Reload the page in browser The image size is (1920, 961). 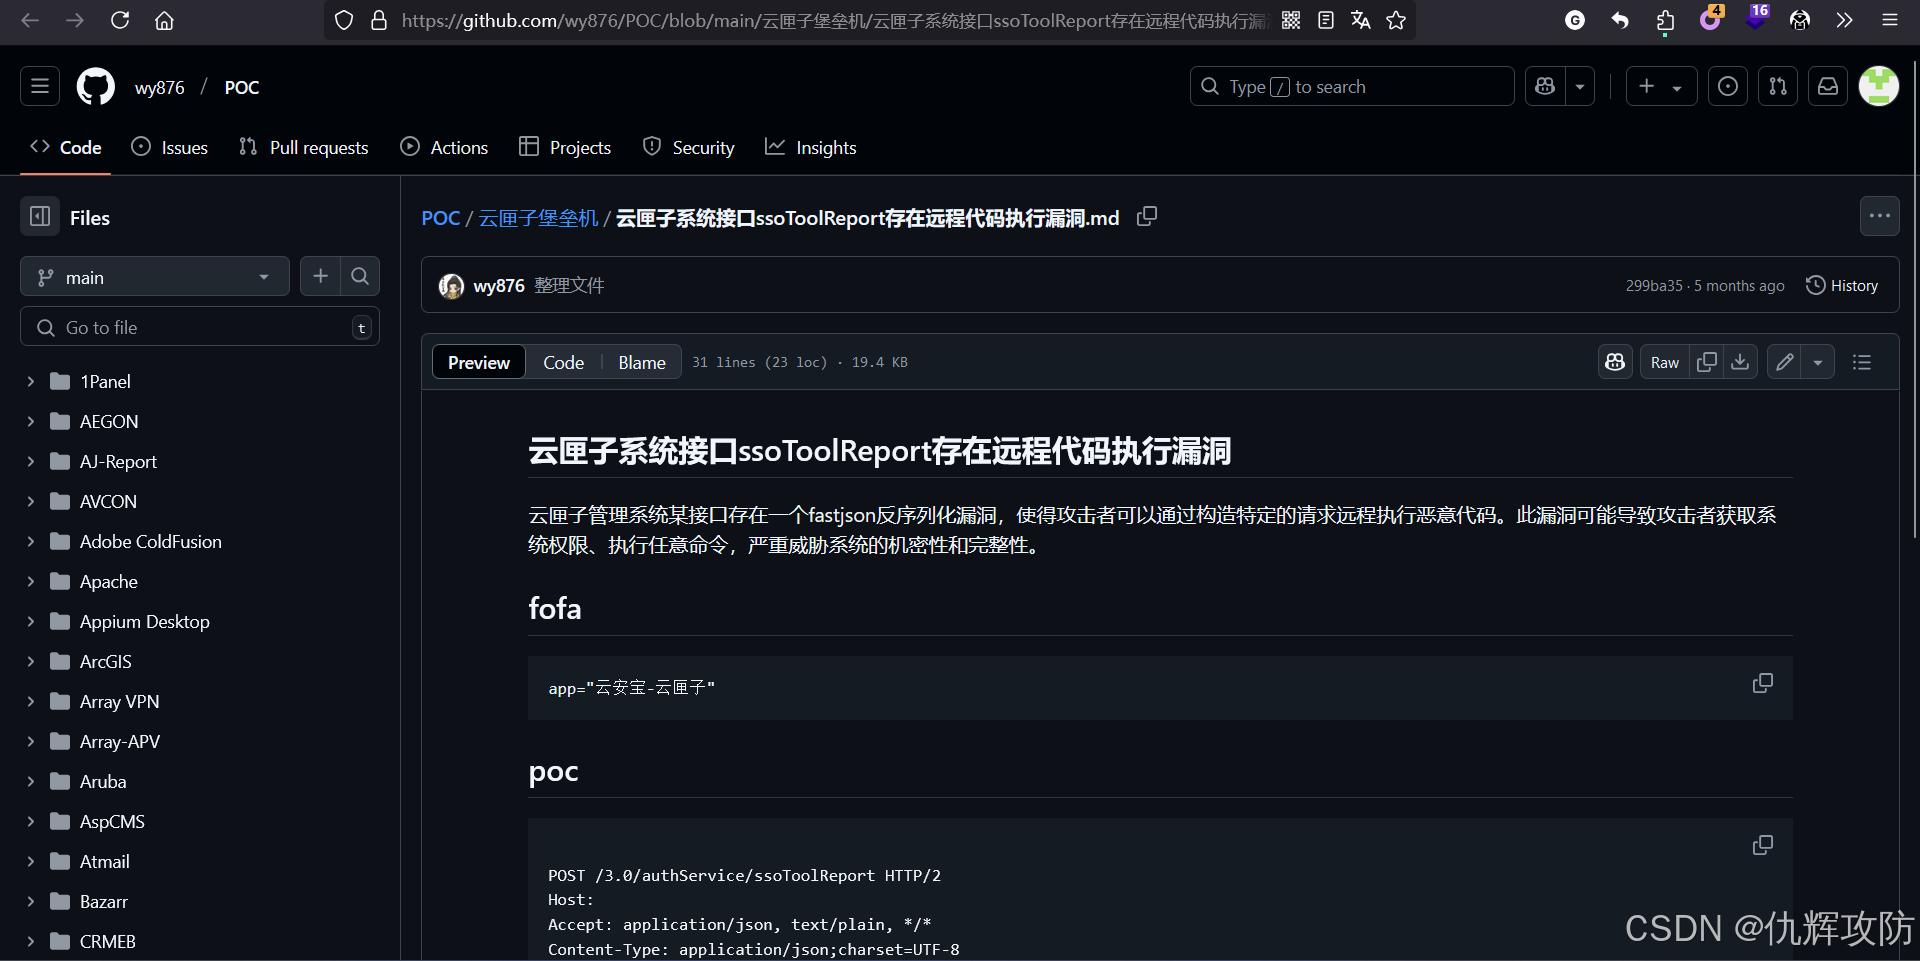tap(120, 20)
